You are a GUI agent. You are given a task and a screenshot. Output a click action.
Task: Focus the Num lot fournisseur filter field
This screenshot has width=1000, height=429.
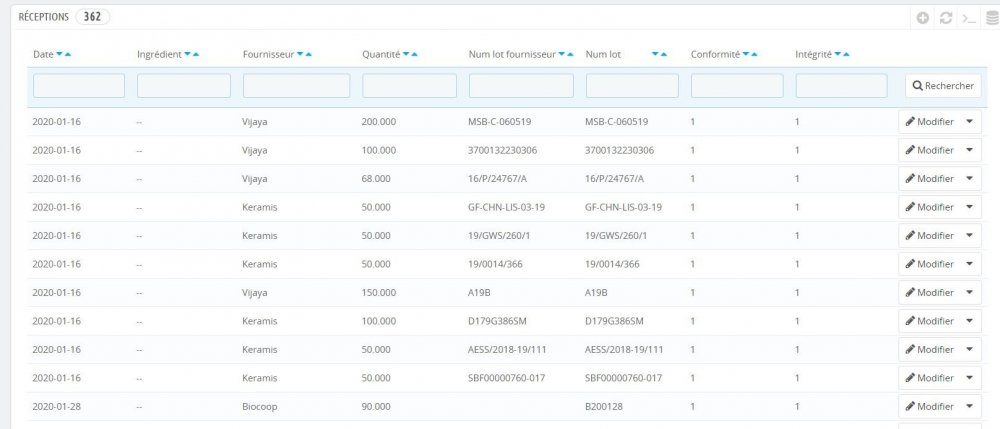[x=521, y=85]
